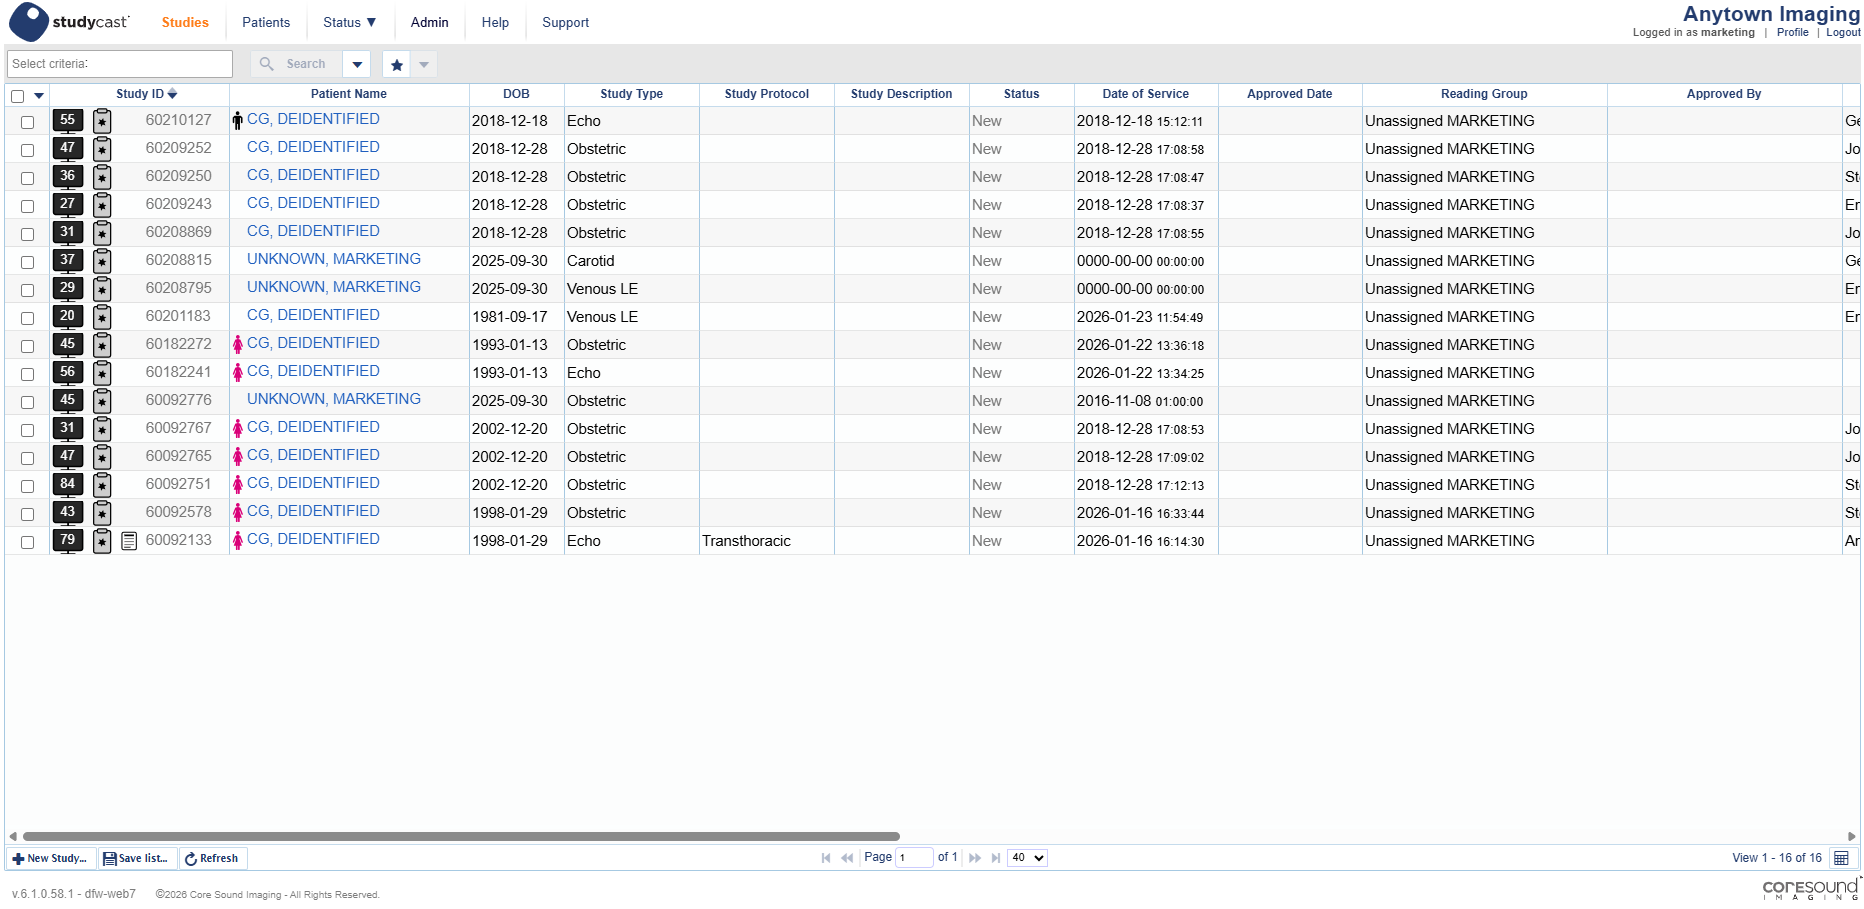Open clipboard icon for study 60209243
1864x909 pixels.
point(102,205)
